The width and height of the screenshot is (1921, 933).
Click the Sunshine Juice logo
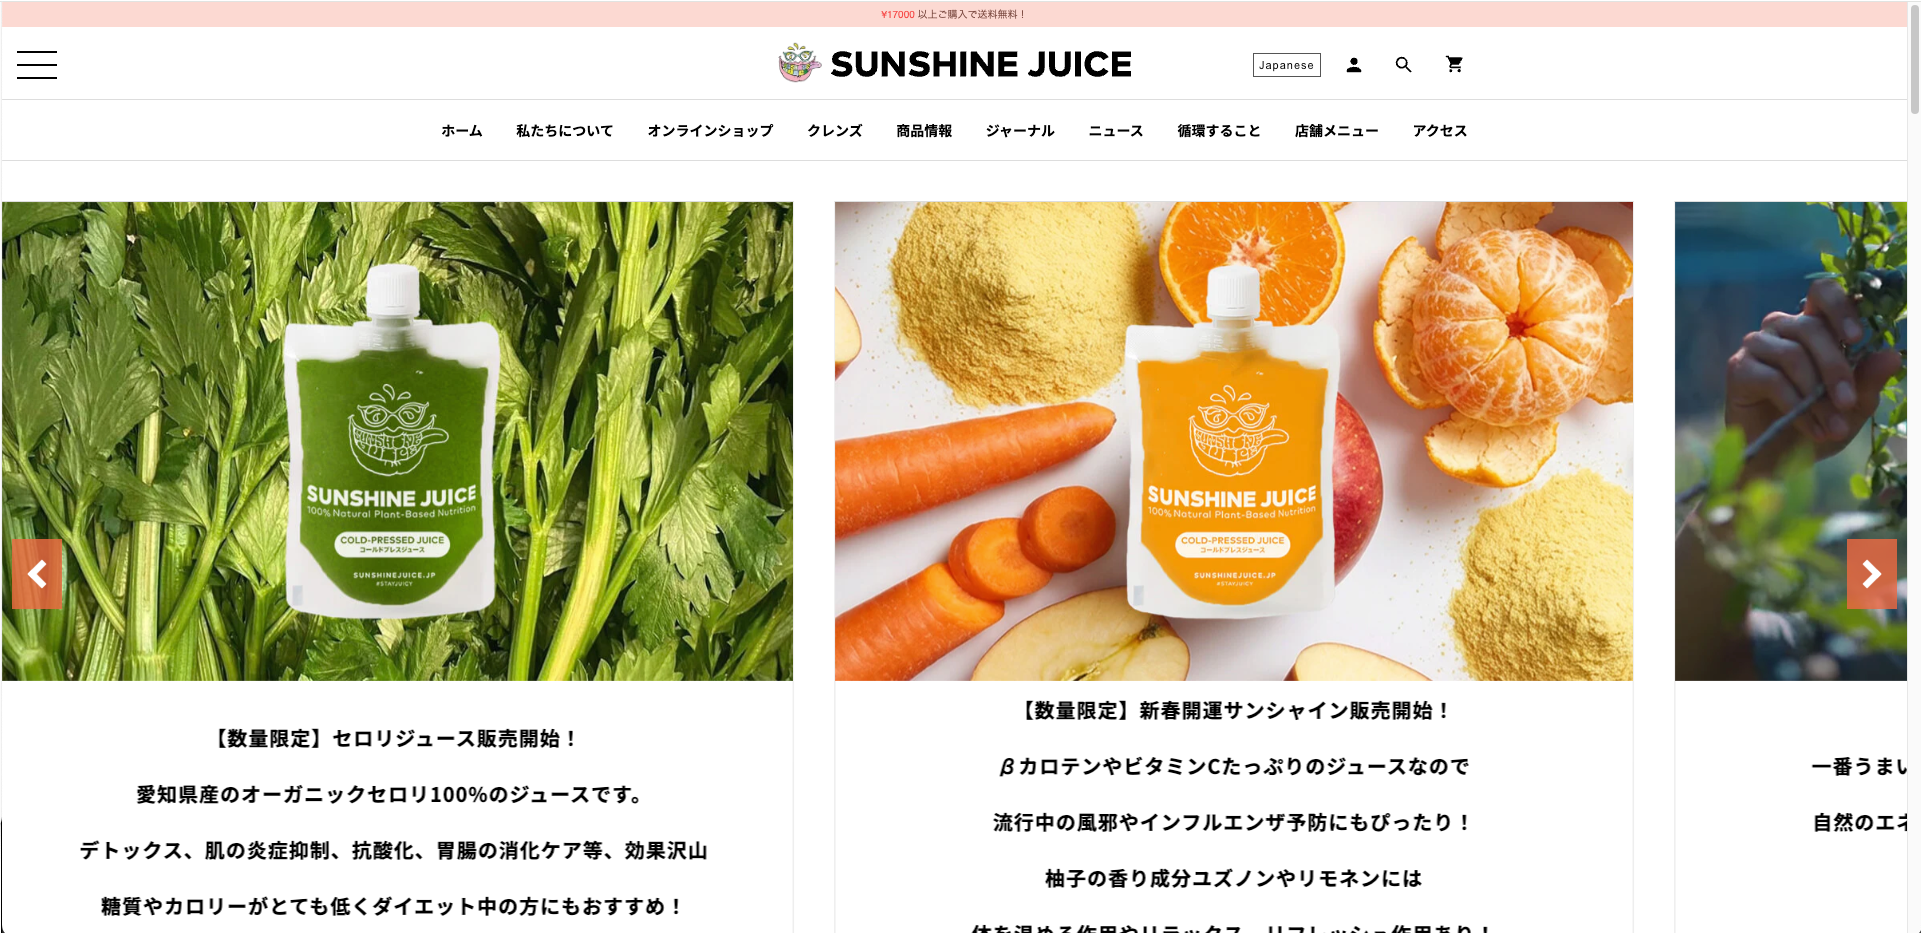[x=955, y=64]
